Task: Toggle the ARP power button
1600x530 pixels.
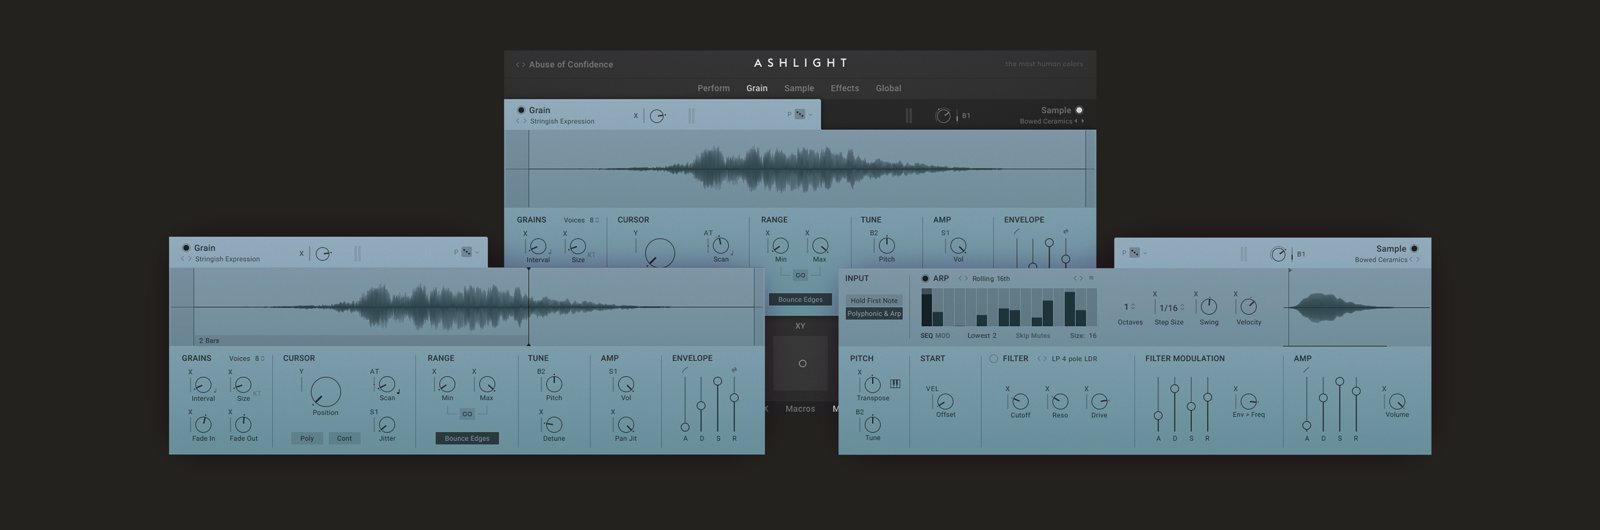Action: coord(925,279)
